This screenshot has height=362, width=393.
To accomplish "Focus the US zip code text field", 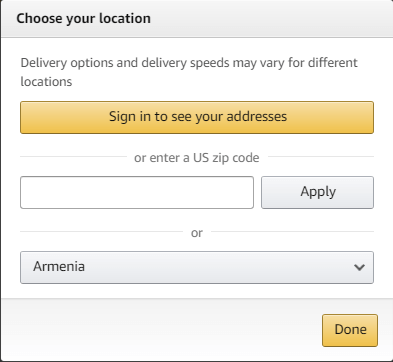I will coord(137,193).
